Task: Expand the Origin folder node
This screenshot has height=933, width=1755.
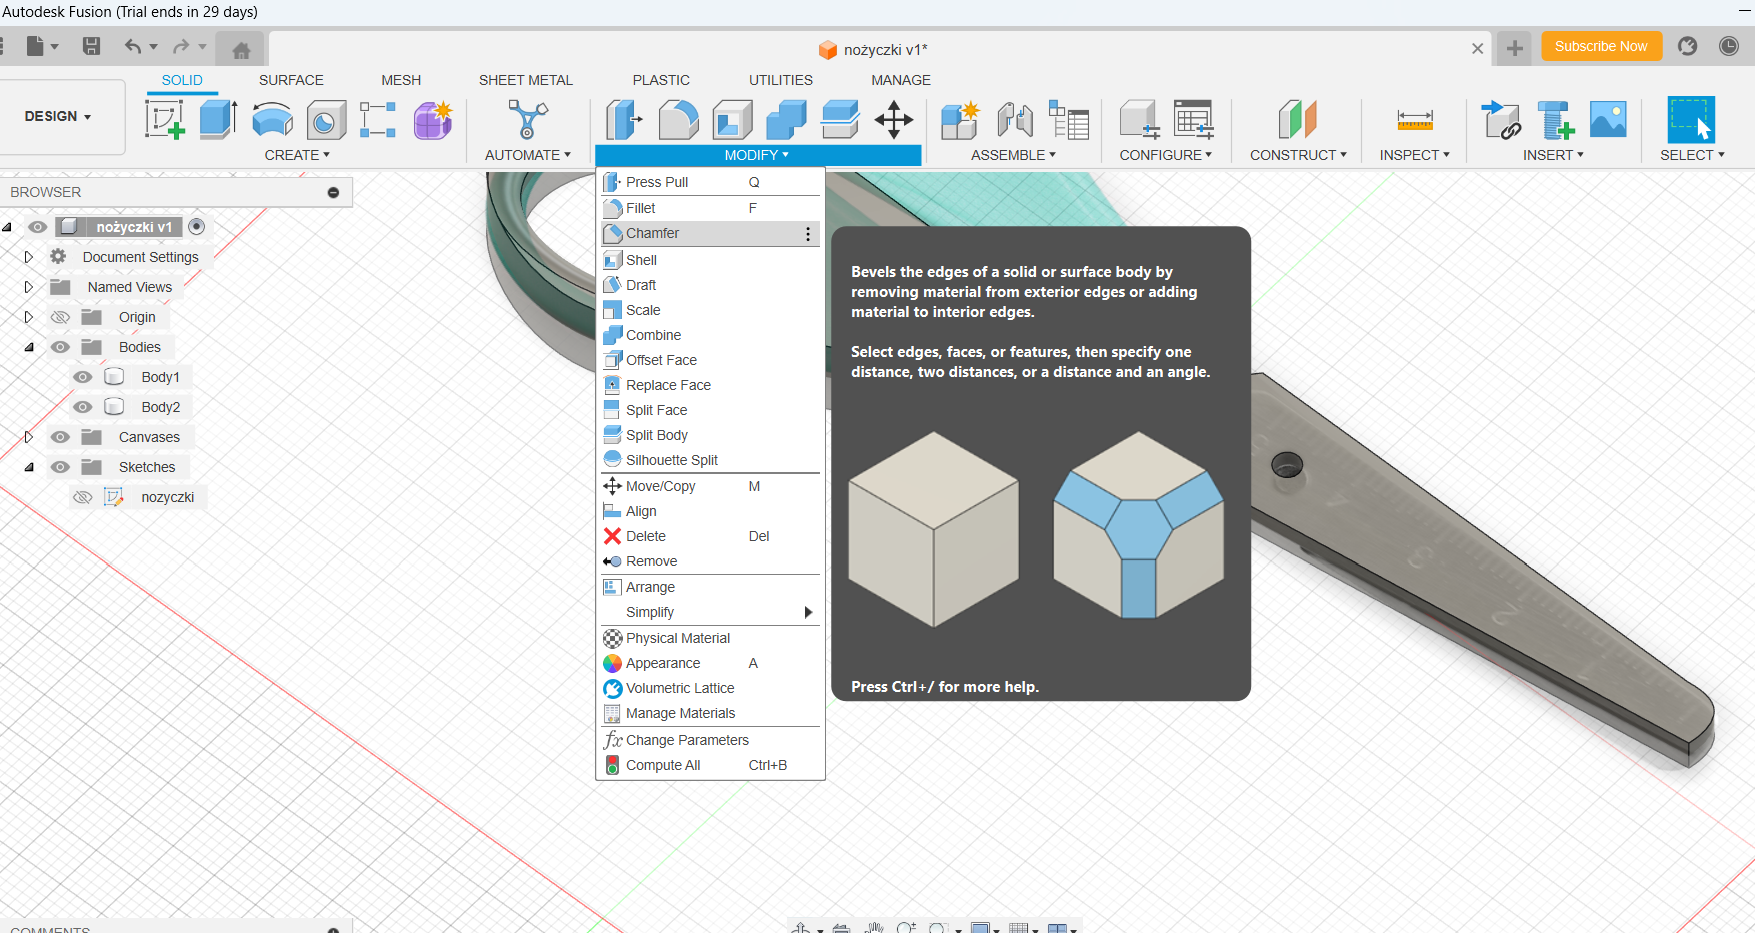Action: coord(29,317)
